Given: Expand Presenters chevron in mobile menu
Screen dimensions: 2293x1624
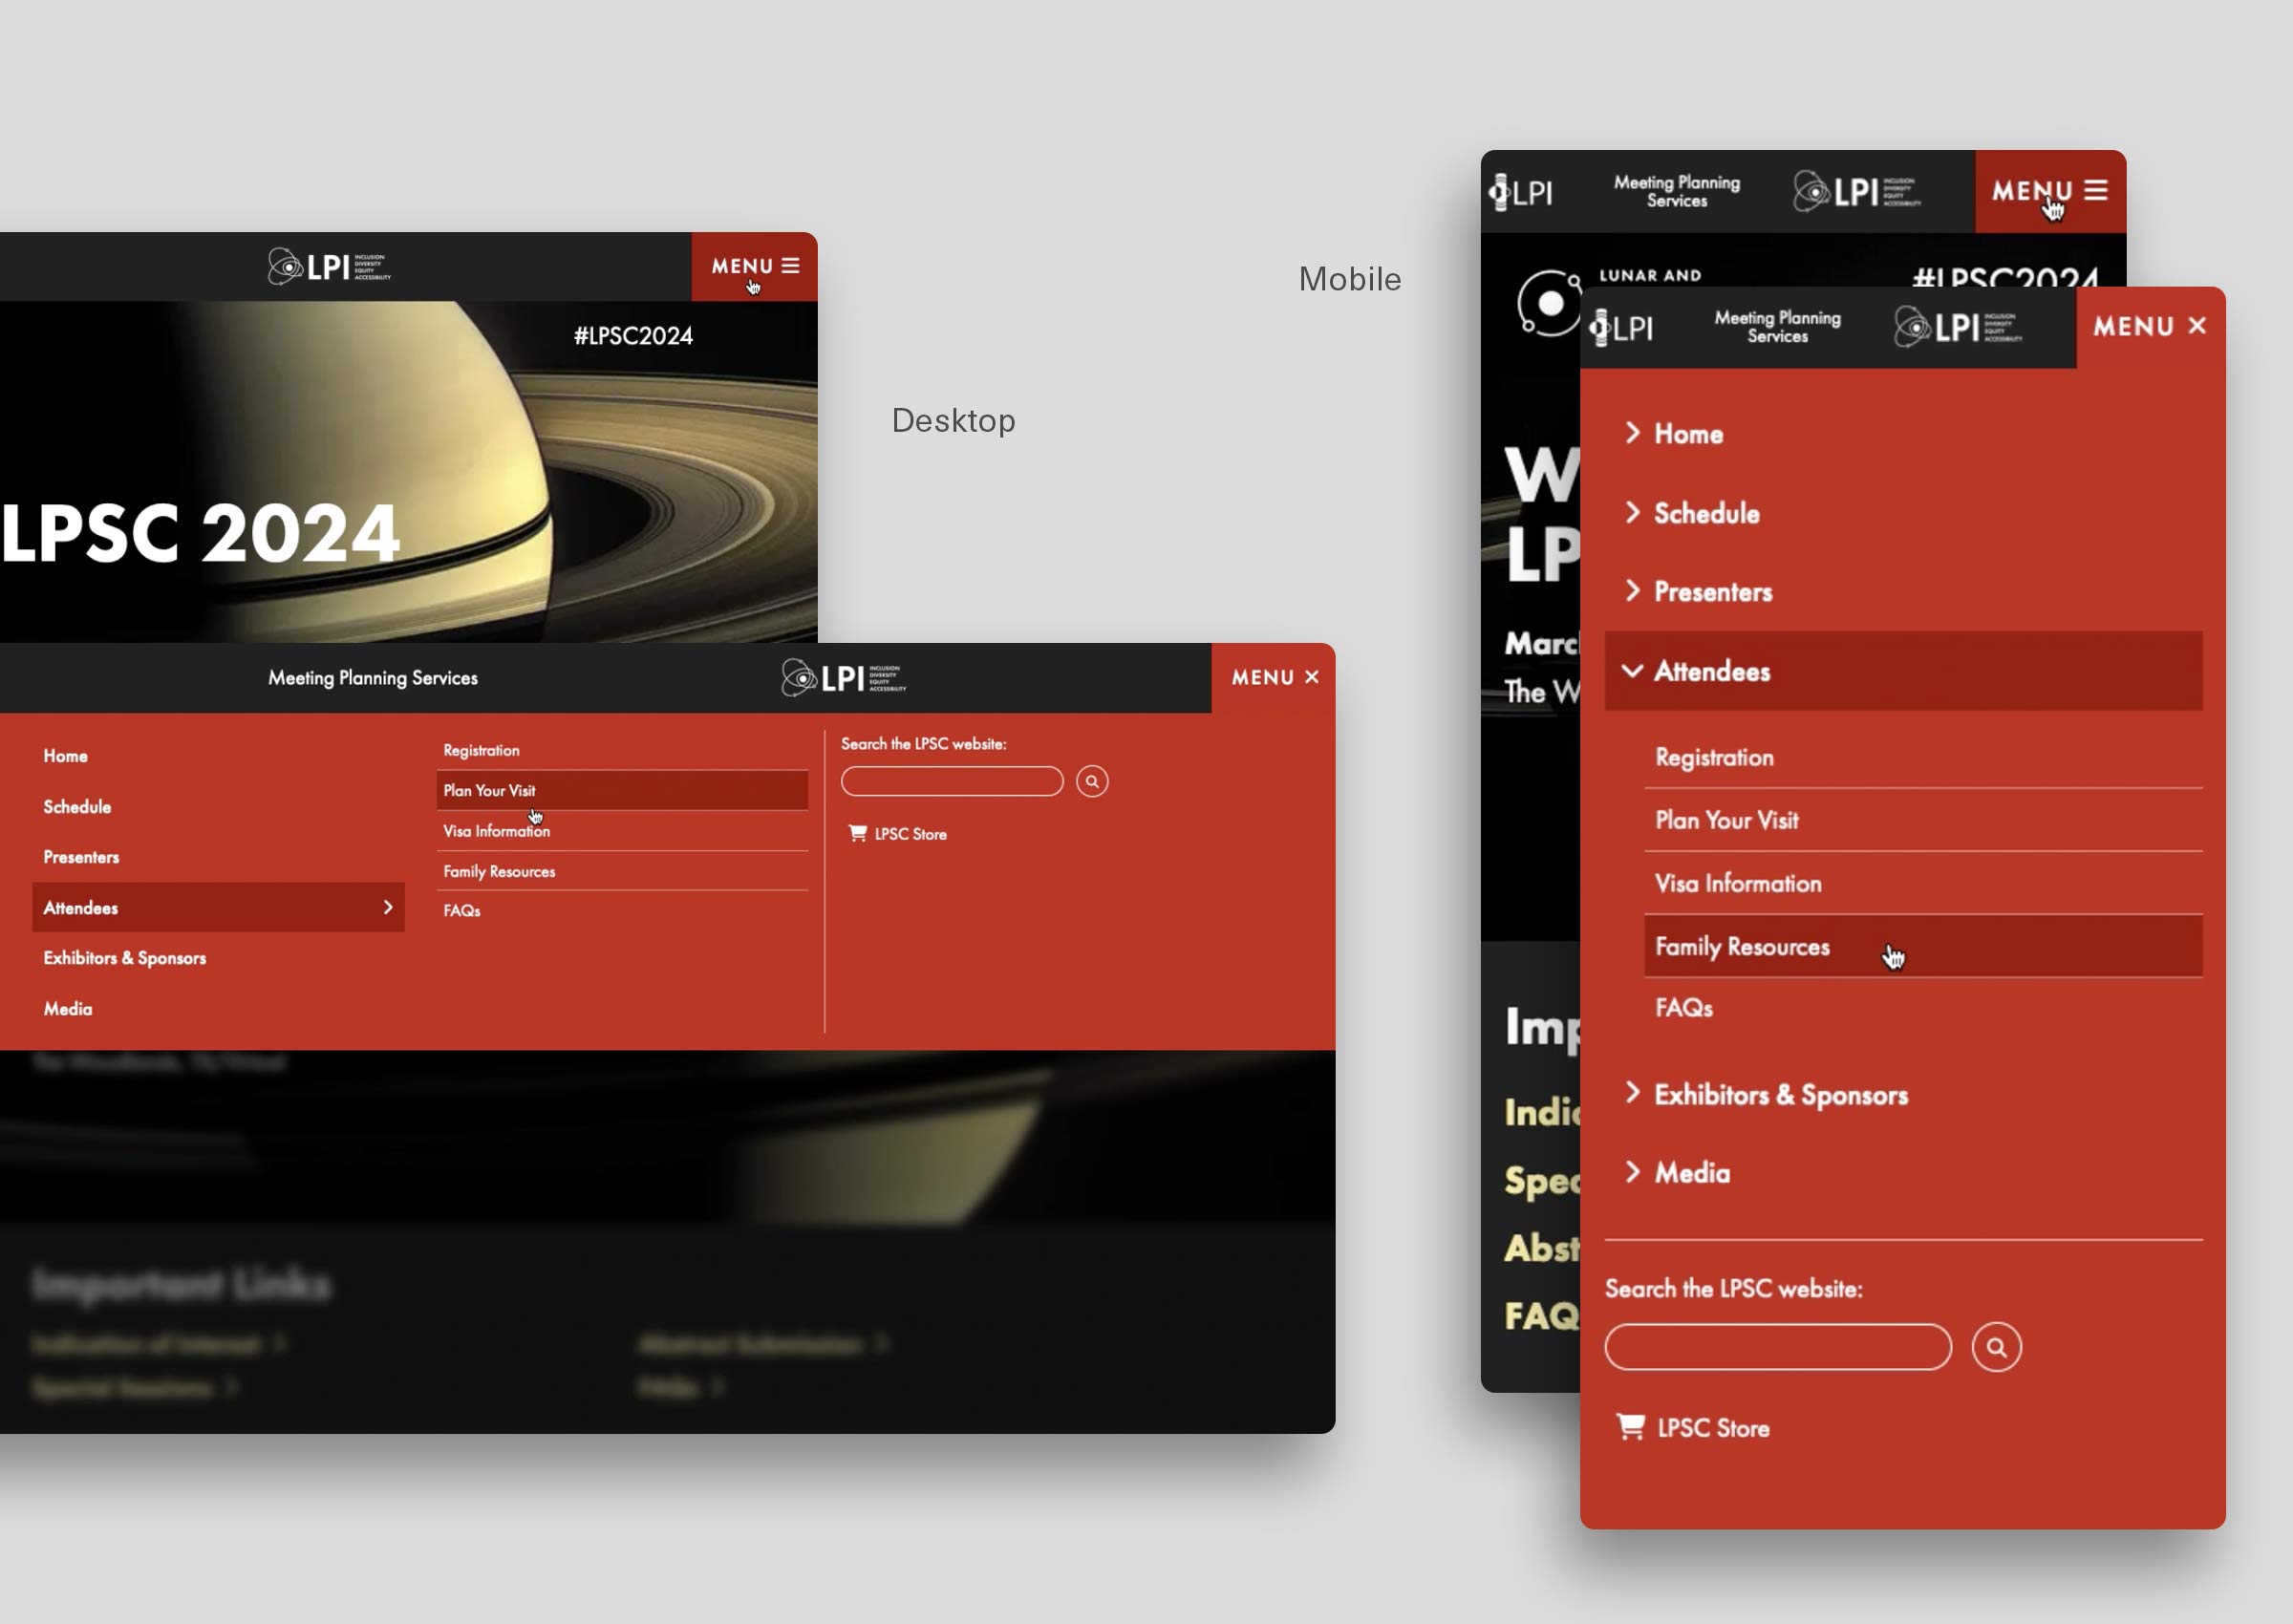Looking at the screenshot, I should [x=1632, y=590].
